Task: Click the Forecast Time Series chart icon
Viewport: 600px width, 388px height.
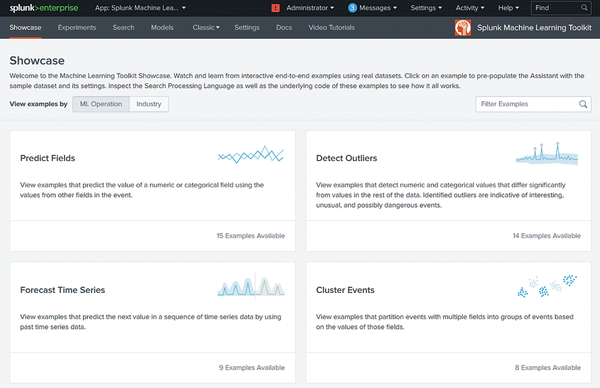Action: click(x=251, y=285)
